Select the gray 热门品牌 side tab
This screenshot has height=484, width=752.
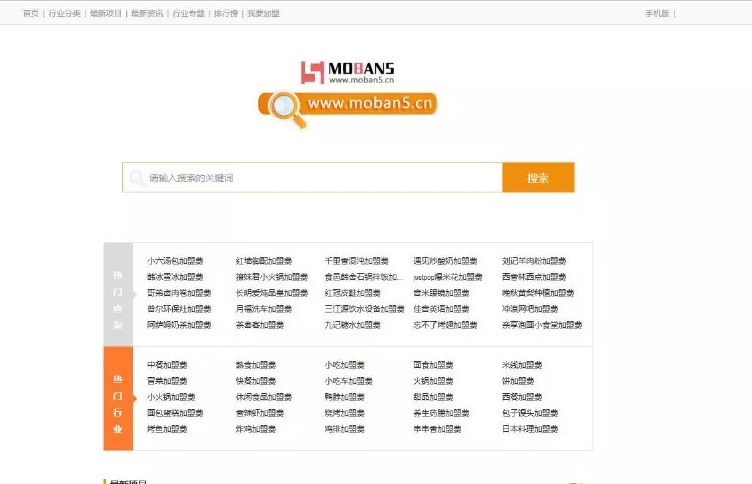[118, 294]
